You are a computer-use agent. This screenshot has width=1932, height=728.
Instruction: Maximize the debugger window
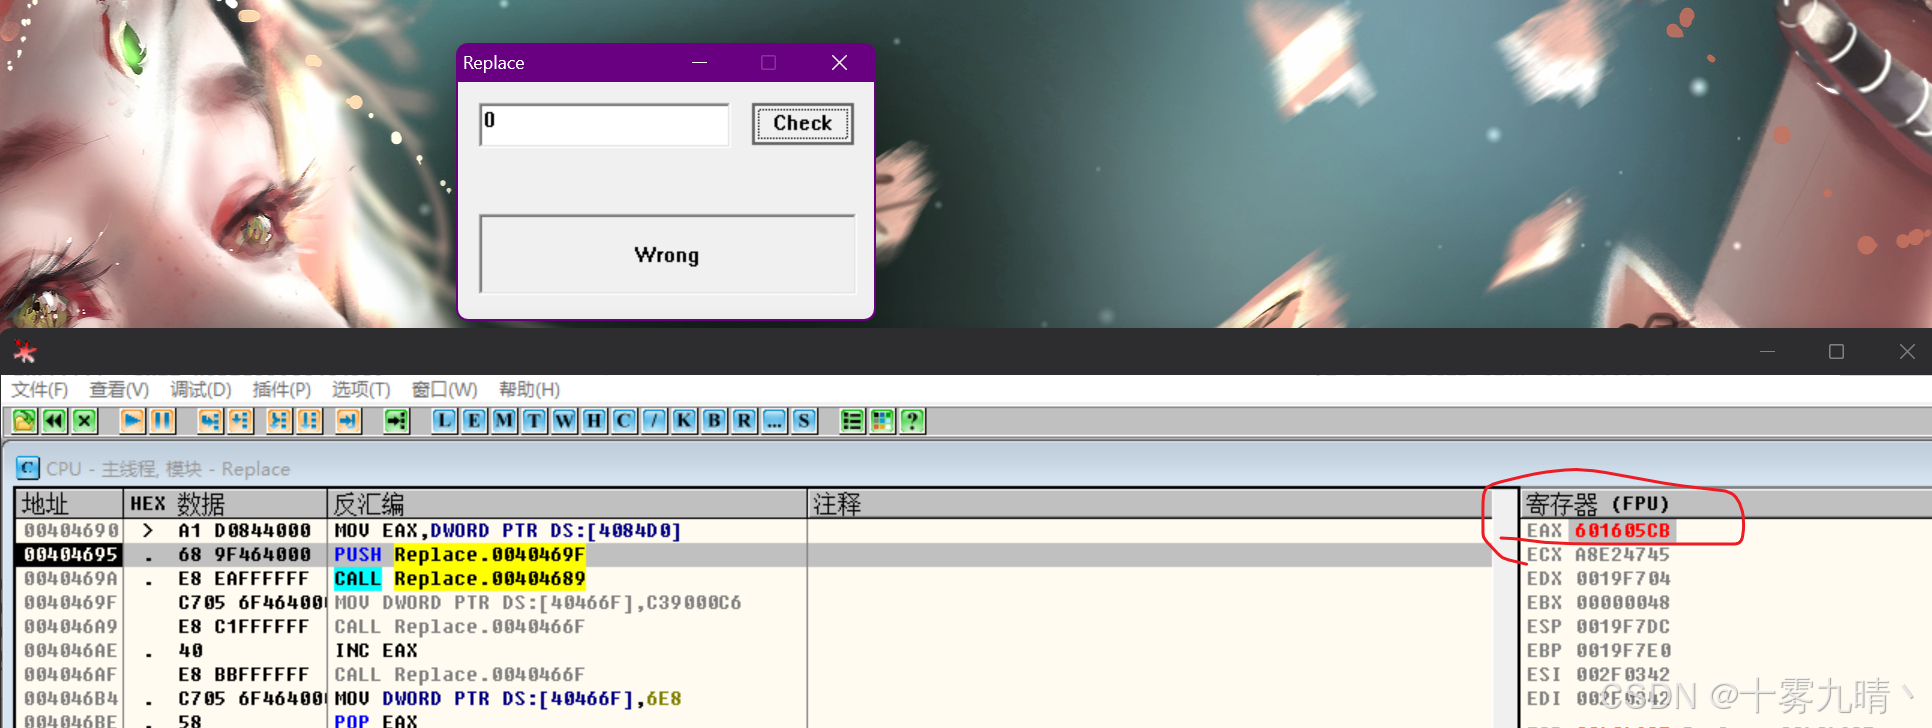(1836, 352)
